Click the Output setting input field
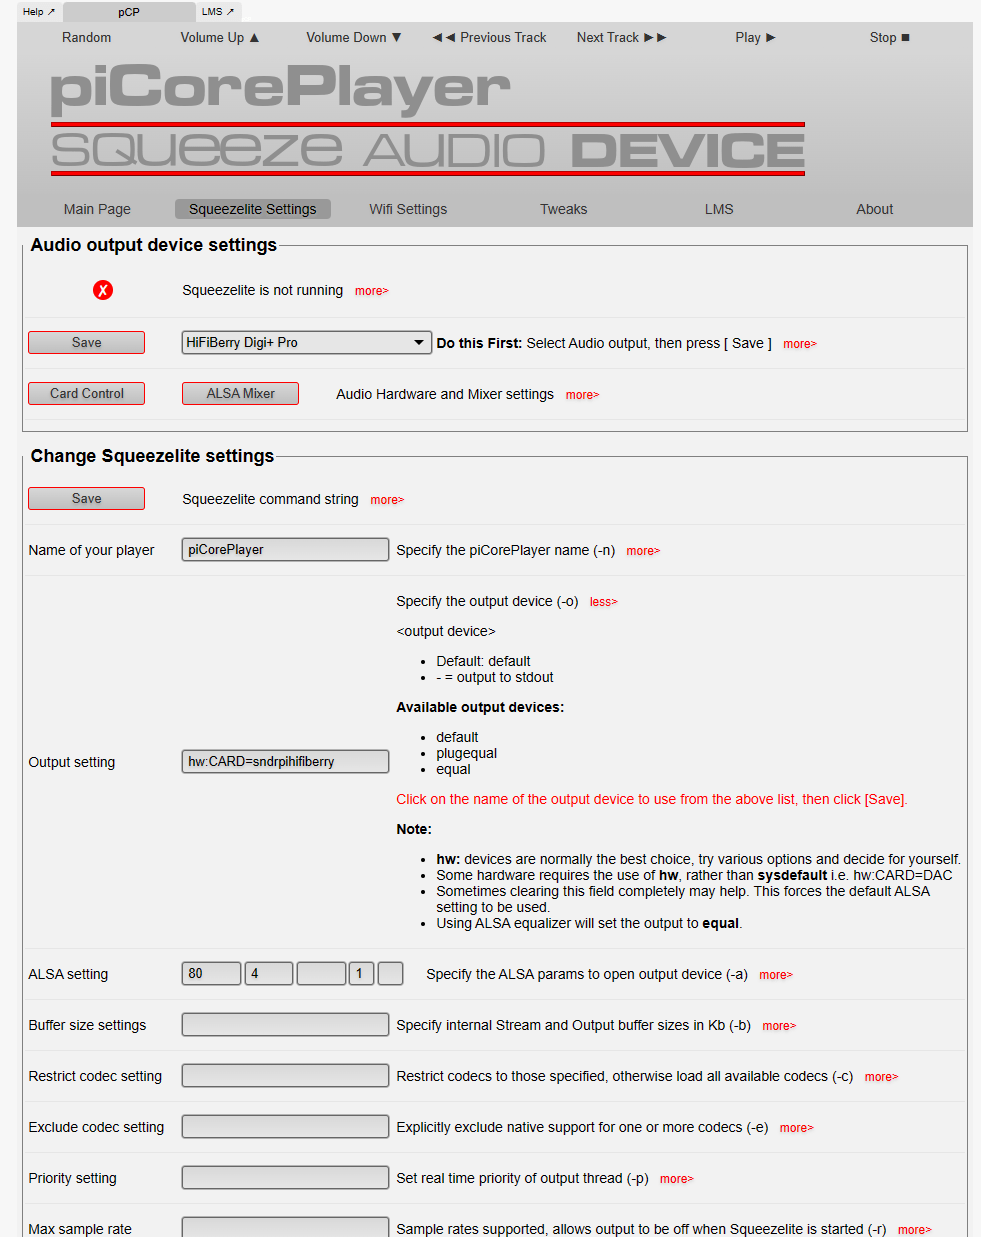The width and height of the screenshot is (981, 1237). pos(285,761)
